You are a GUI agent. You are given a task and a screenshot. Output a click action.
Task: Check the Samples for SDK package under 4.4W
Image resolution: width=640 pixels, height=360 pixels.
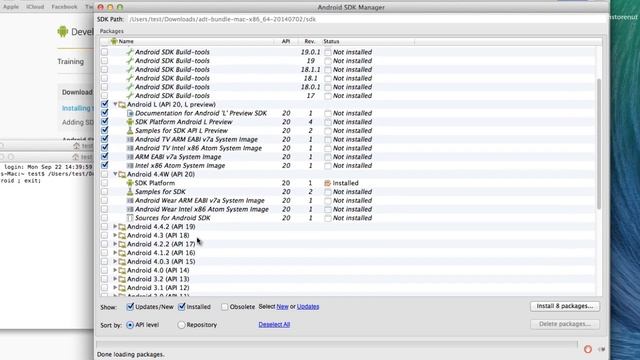tap(105, 192)
